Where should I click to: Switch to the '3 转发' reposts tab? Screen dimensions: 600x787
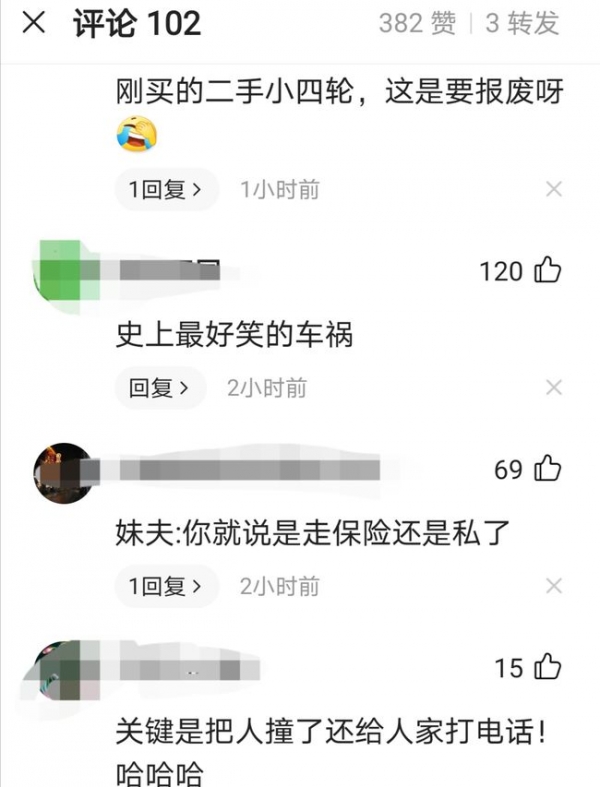(522, 24)
